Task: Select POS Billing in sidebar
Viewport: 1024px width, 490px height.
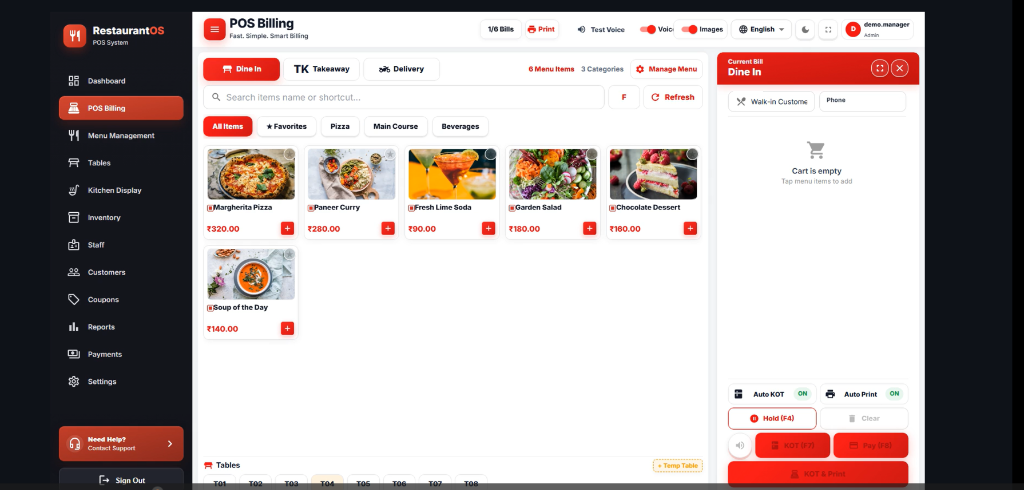Action: pos(121,108)
